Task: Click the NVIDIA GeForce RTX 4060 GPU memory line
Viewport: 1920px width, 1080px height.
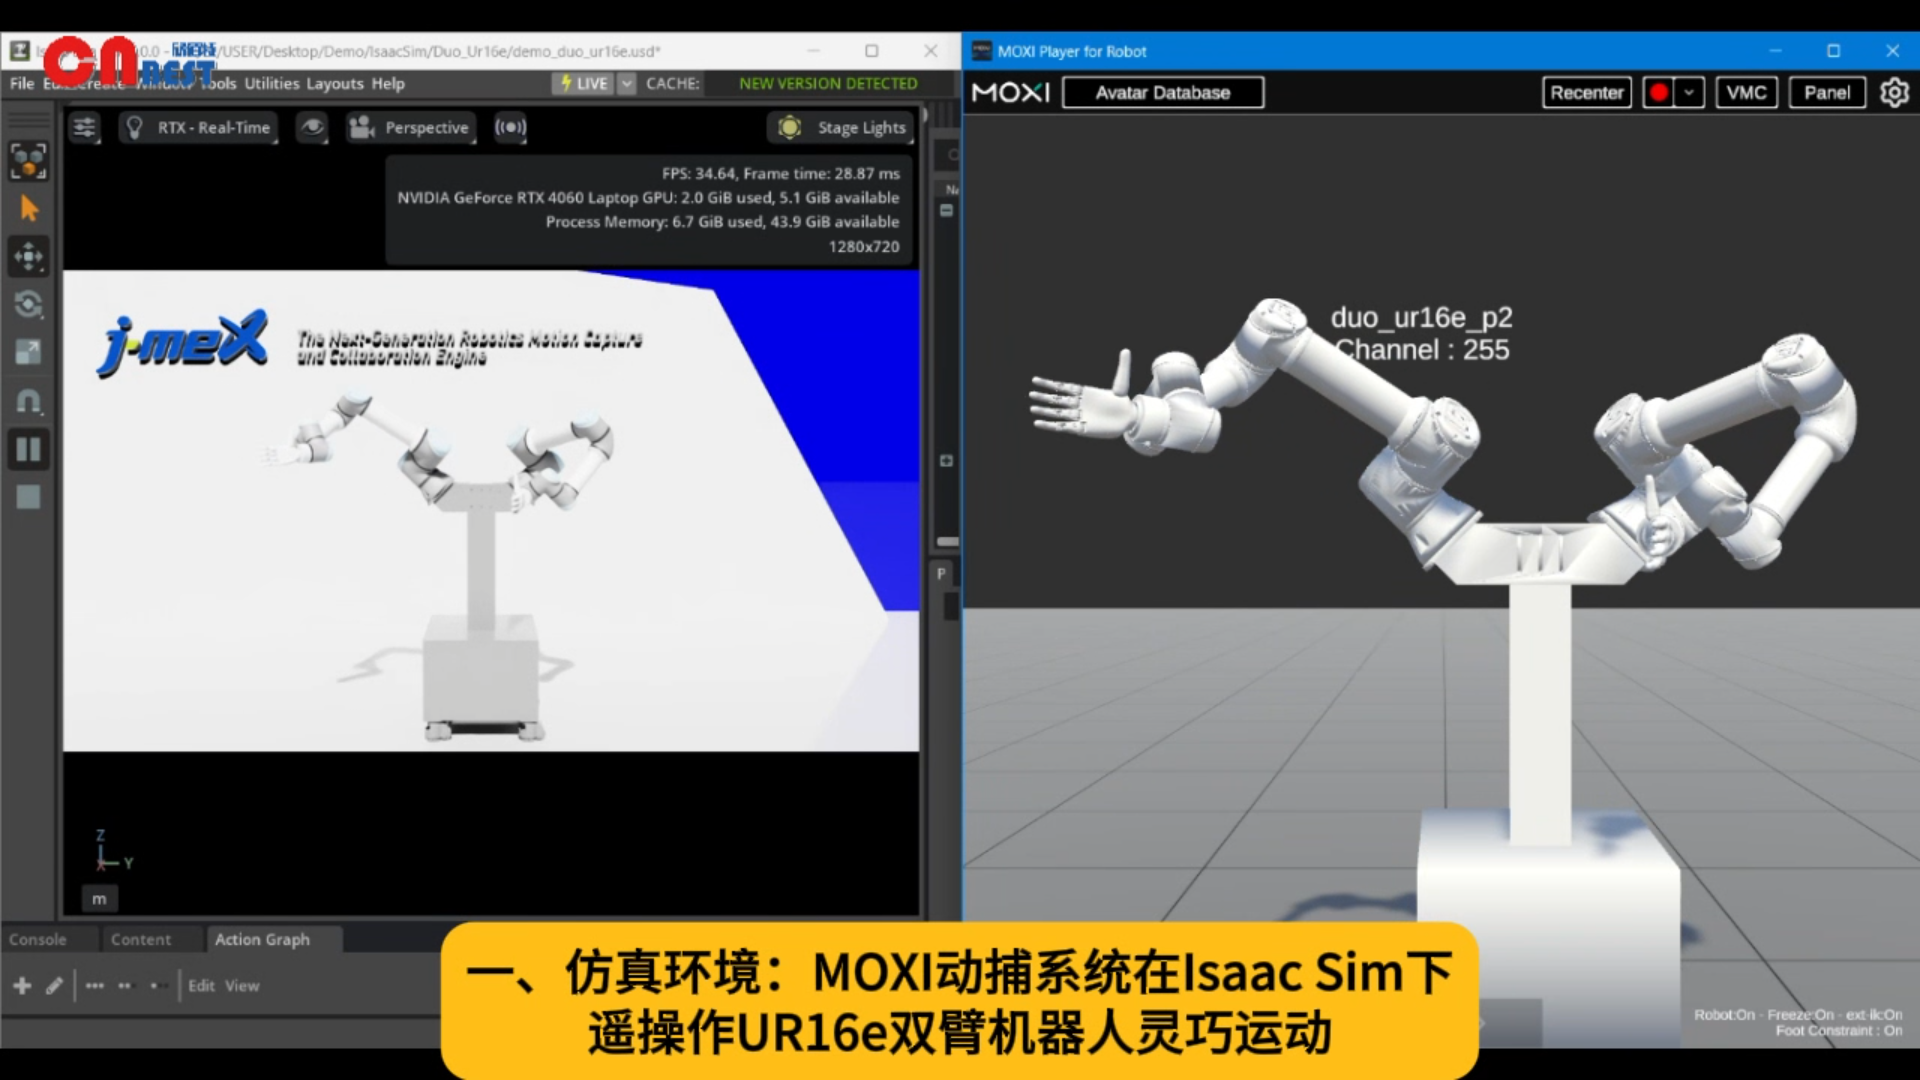Action: tap(648, 198)
